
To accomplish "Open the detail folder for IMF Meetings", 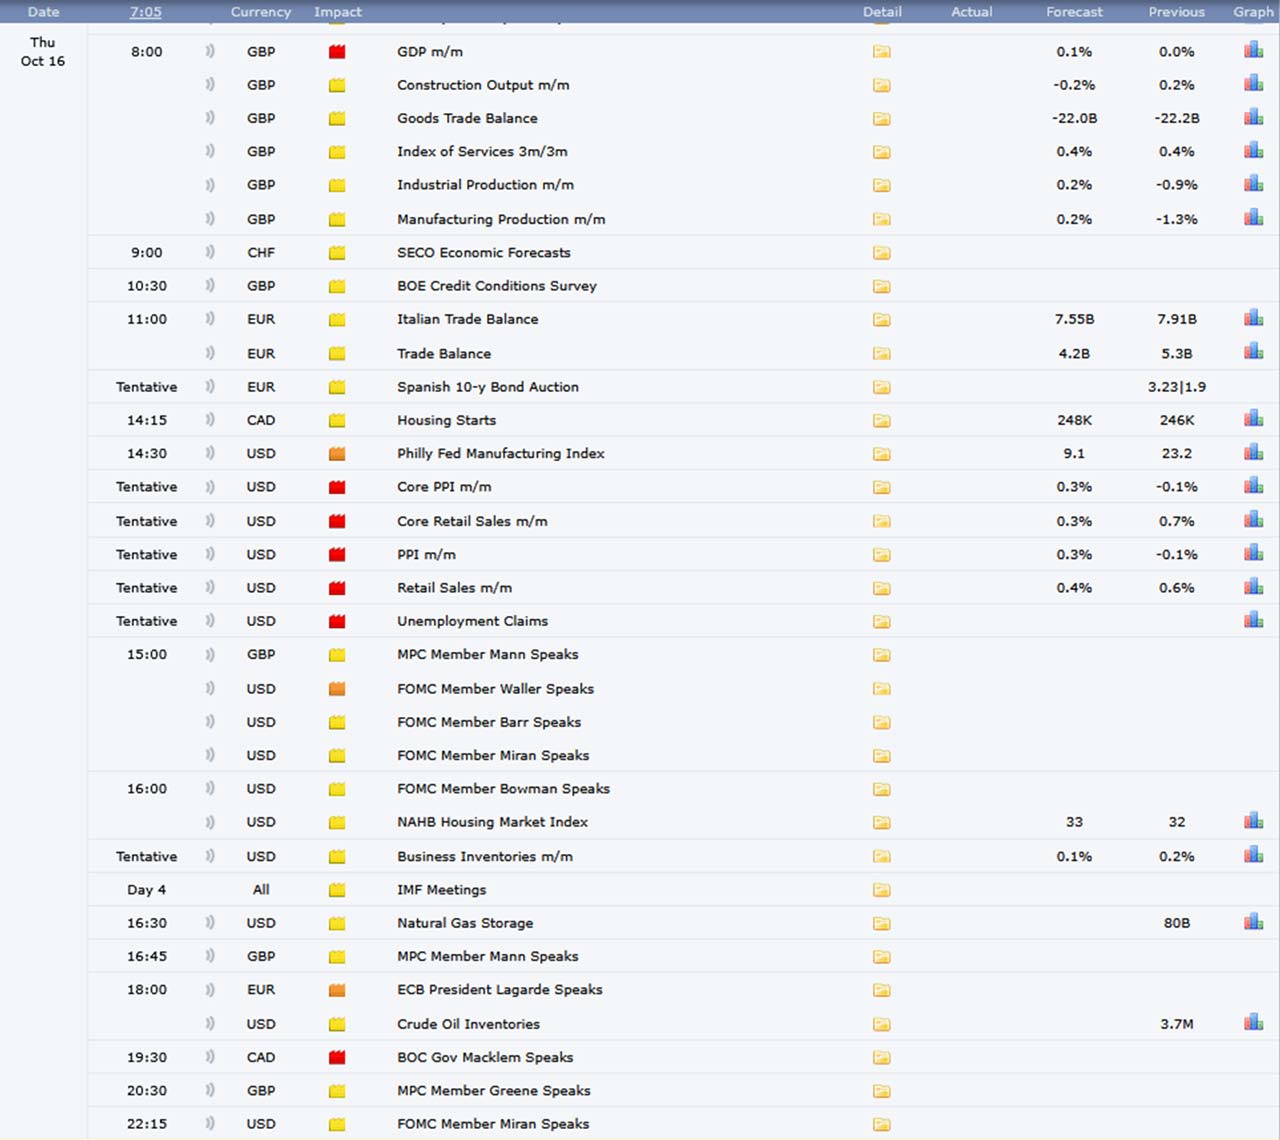I will 881,890.
